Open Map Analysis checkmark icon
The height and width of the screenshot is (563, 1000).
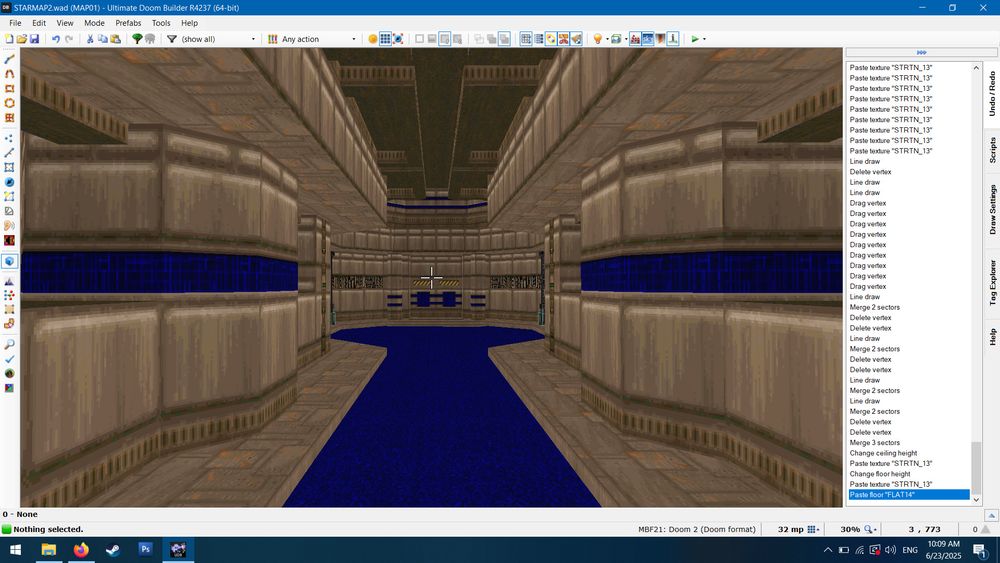pyautogui.click(x=9, y=359)
